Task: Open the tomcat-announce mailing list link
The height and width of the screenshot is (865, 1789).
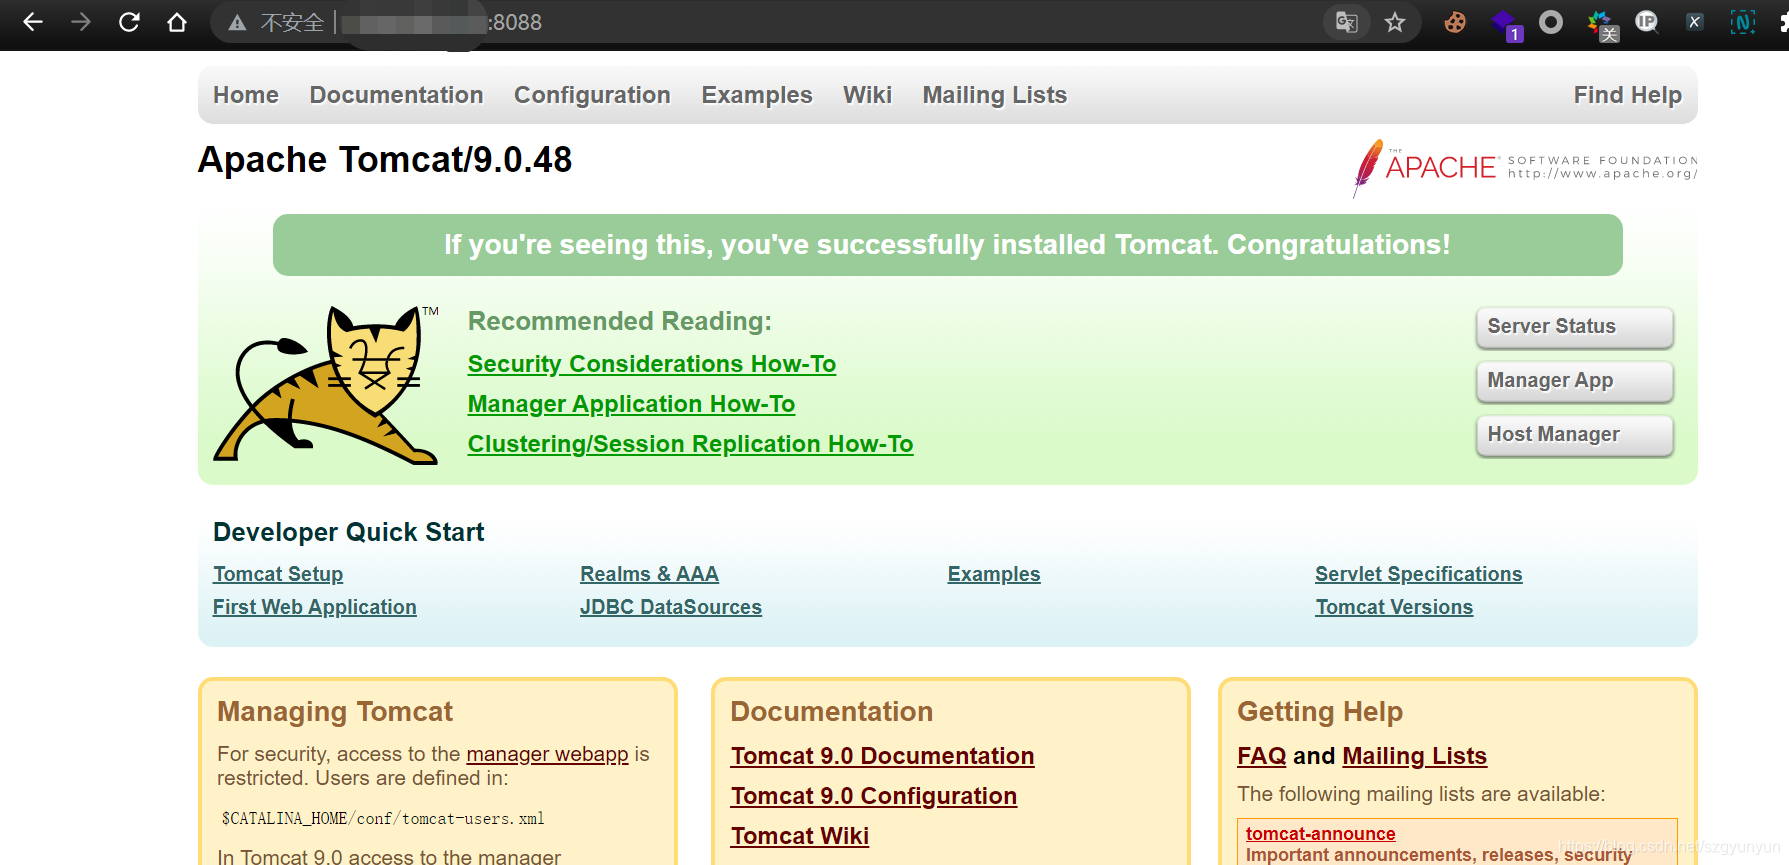Action: pos(1320,833)
